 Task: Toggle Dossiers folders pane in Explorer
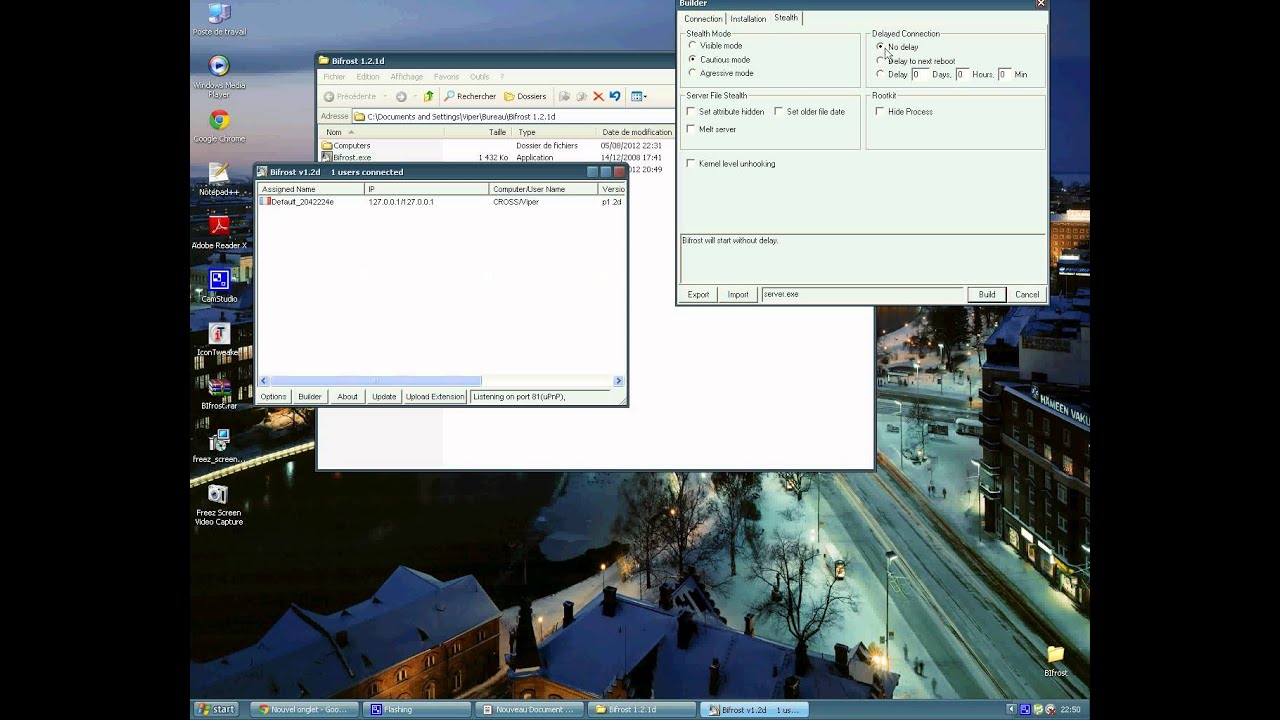pos(525,96)
